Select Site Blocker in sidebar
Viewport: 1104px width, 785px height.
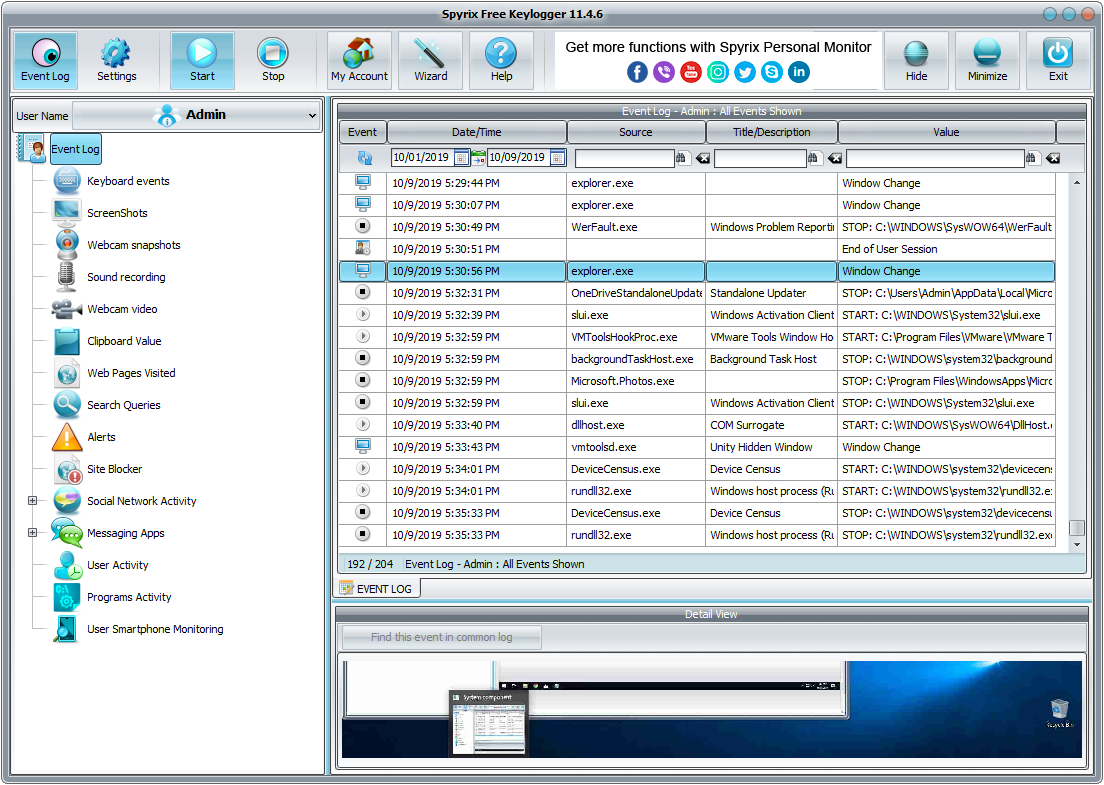(x=115, y=470)
